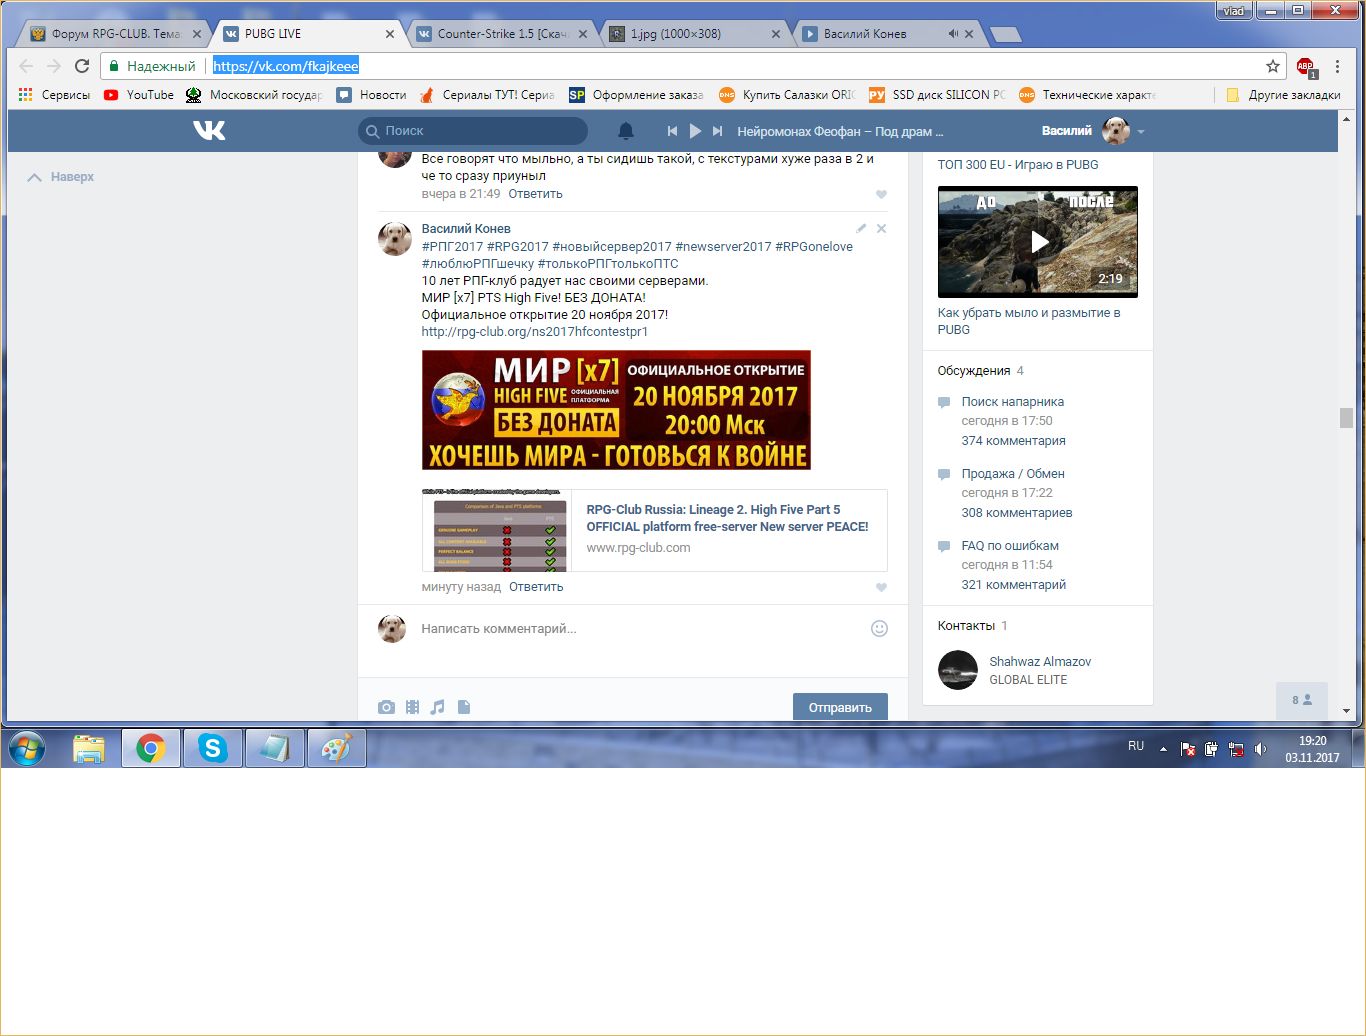Open the Новости bookmark
This screenshot has width=1366, height=1036.
372,95
